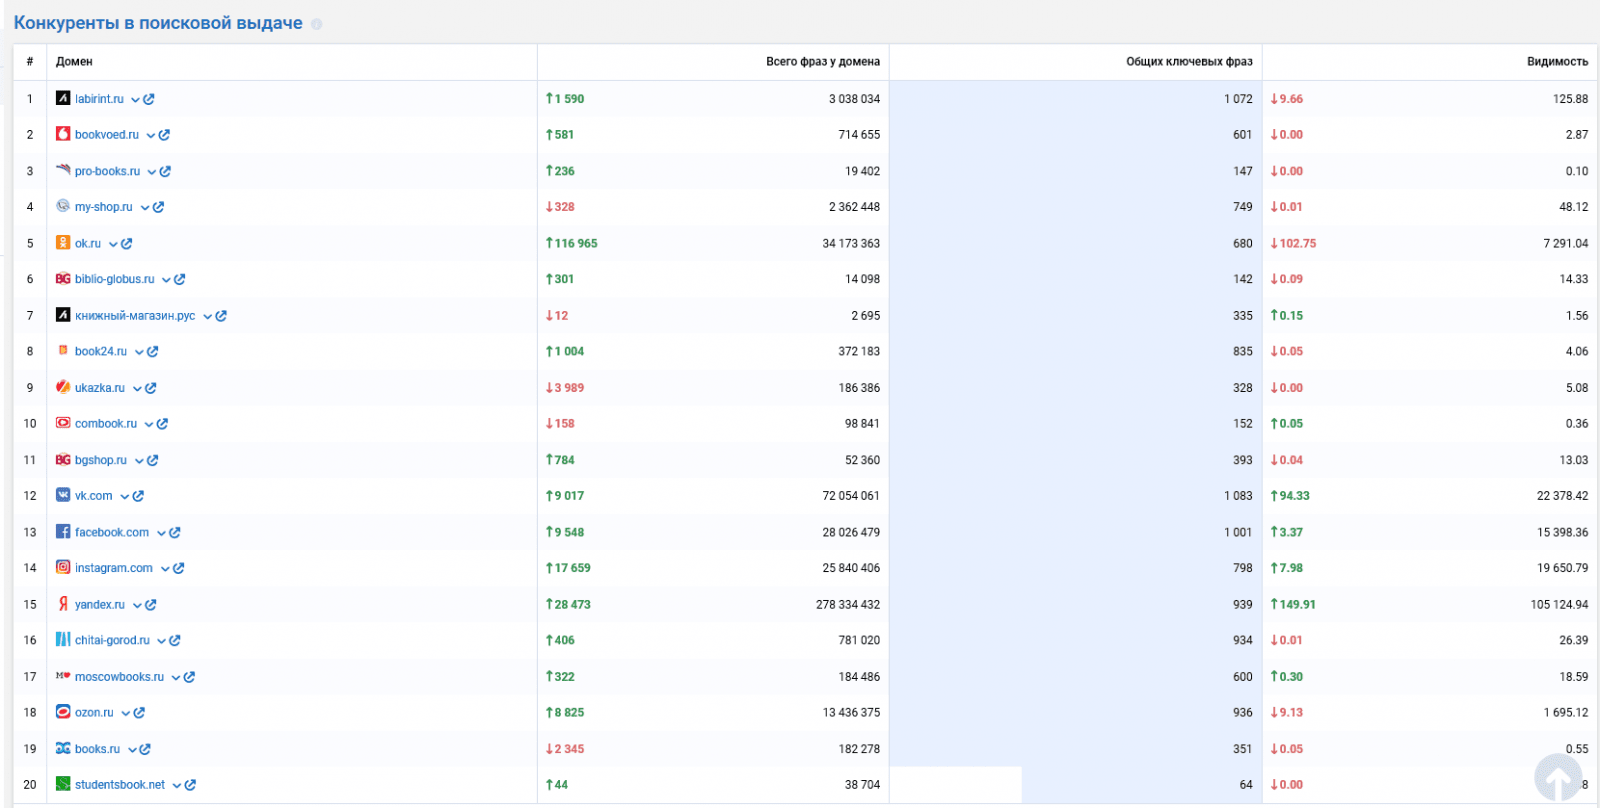
Task: Open instagram.com domain link
Action: [114, 568]
